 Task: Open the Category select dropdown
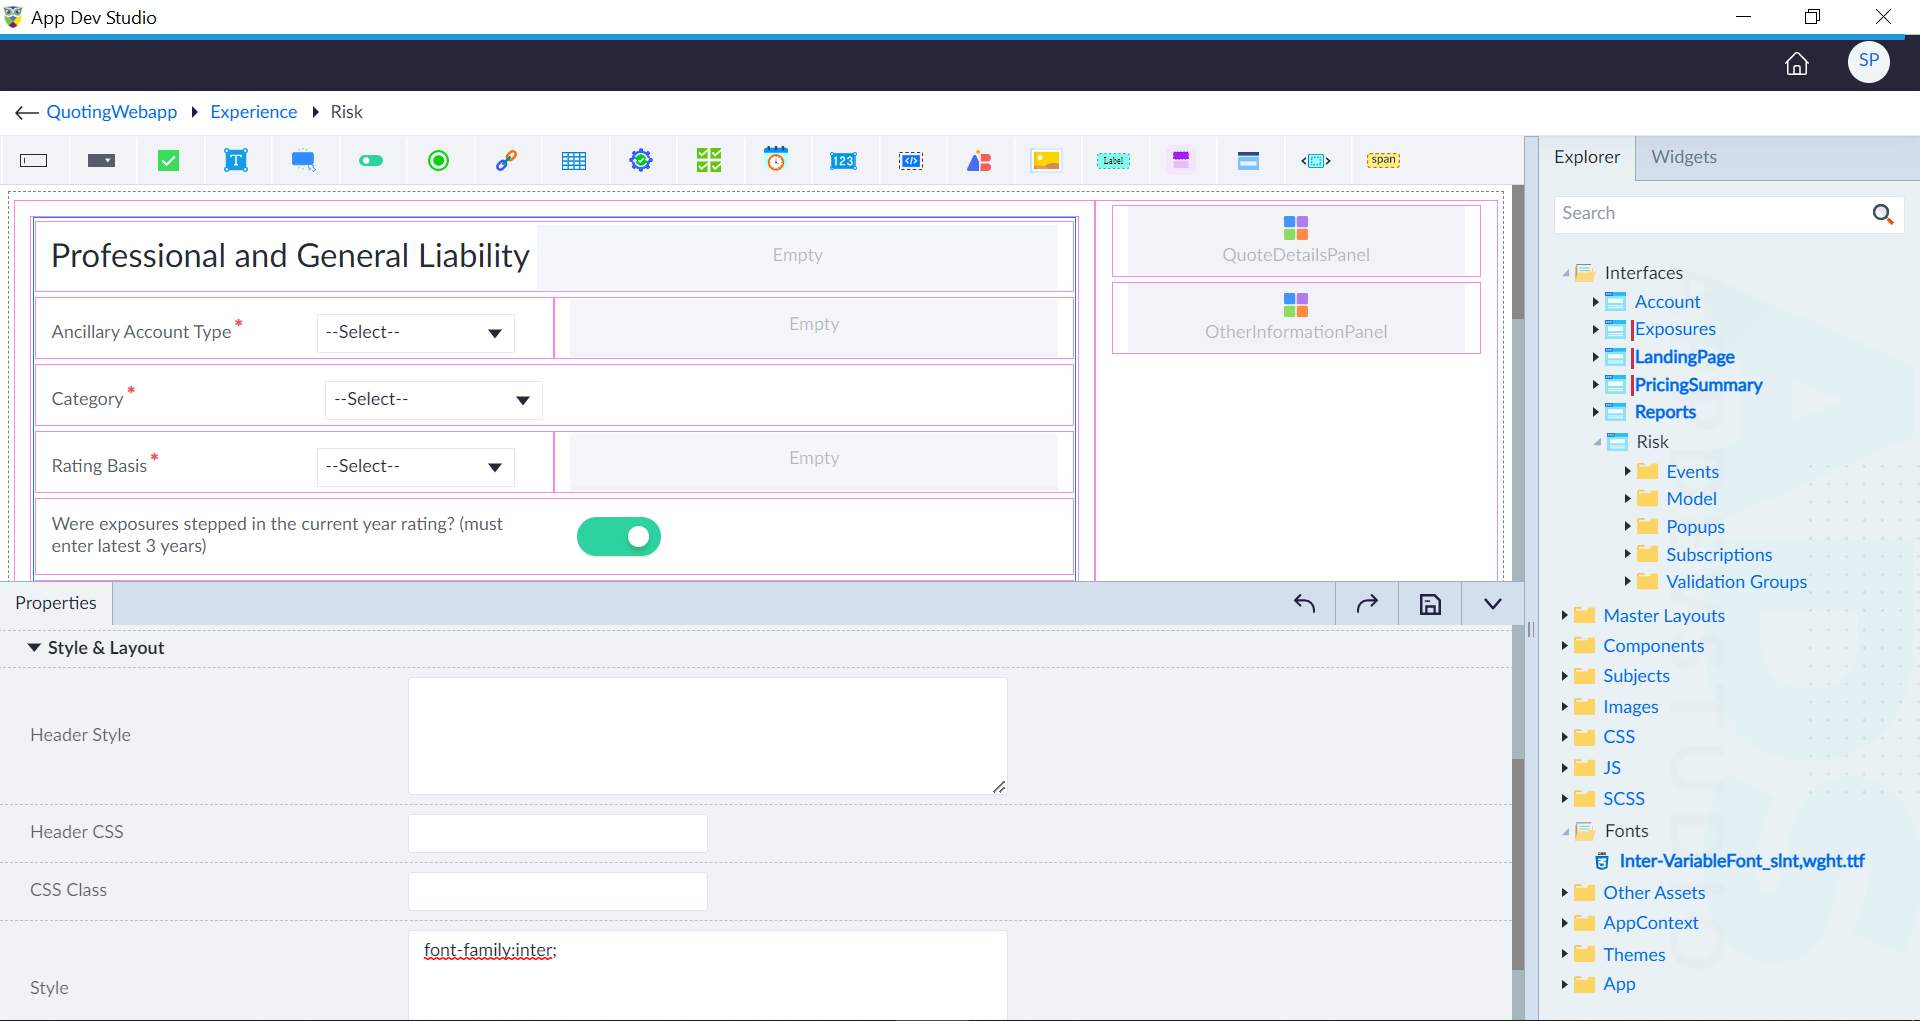[434, 400]
